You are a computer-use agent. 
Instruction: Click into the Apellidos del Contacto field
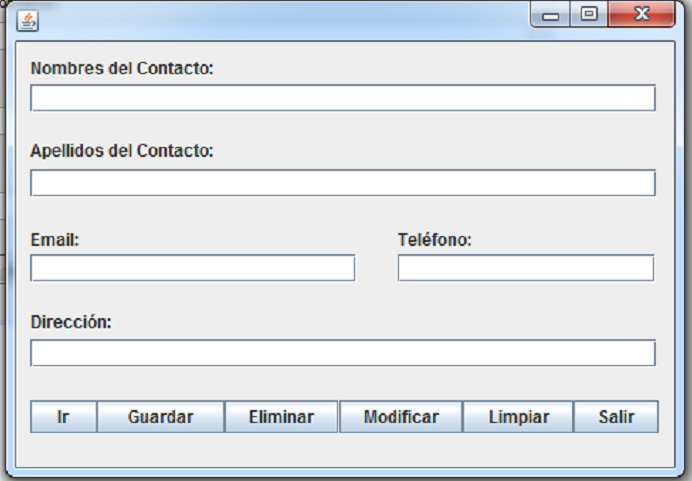point(343,183)
